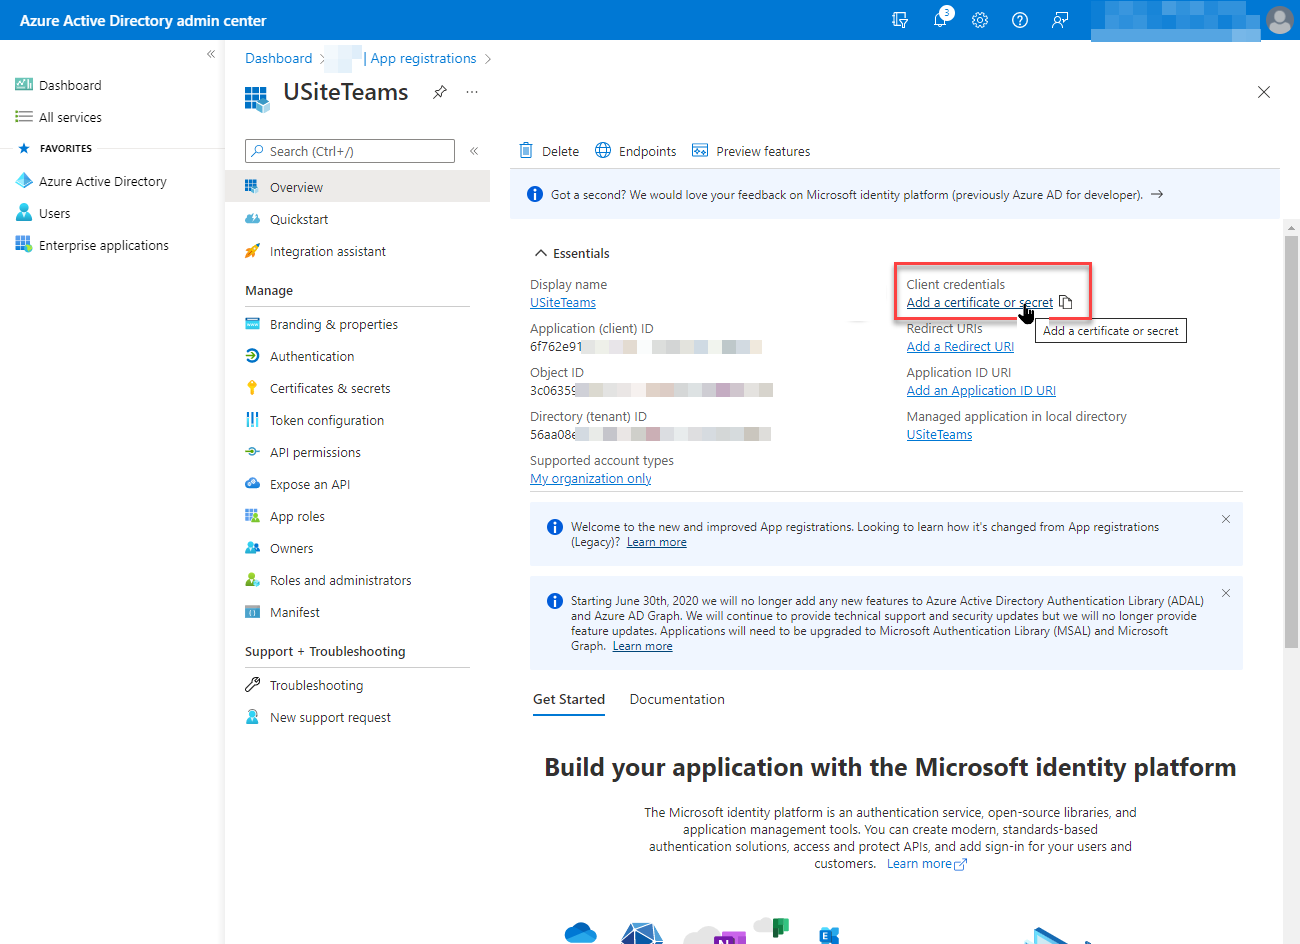Image resolution: width=1300 pixels, height=944 pixels.
Task: Click Add a certificate or secret link
Action: pyautogui.click(x=979, y=303)
